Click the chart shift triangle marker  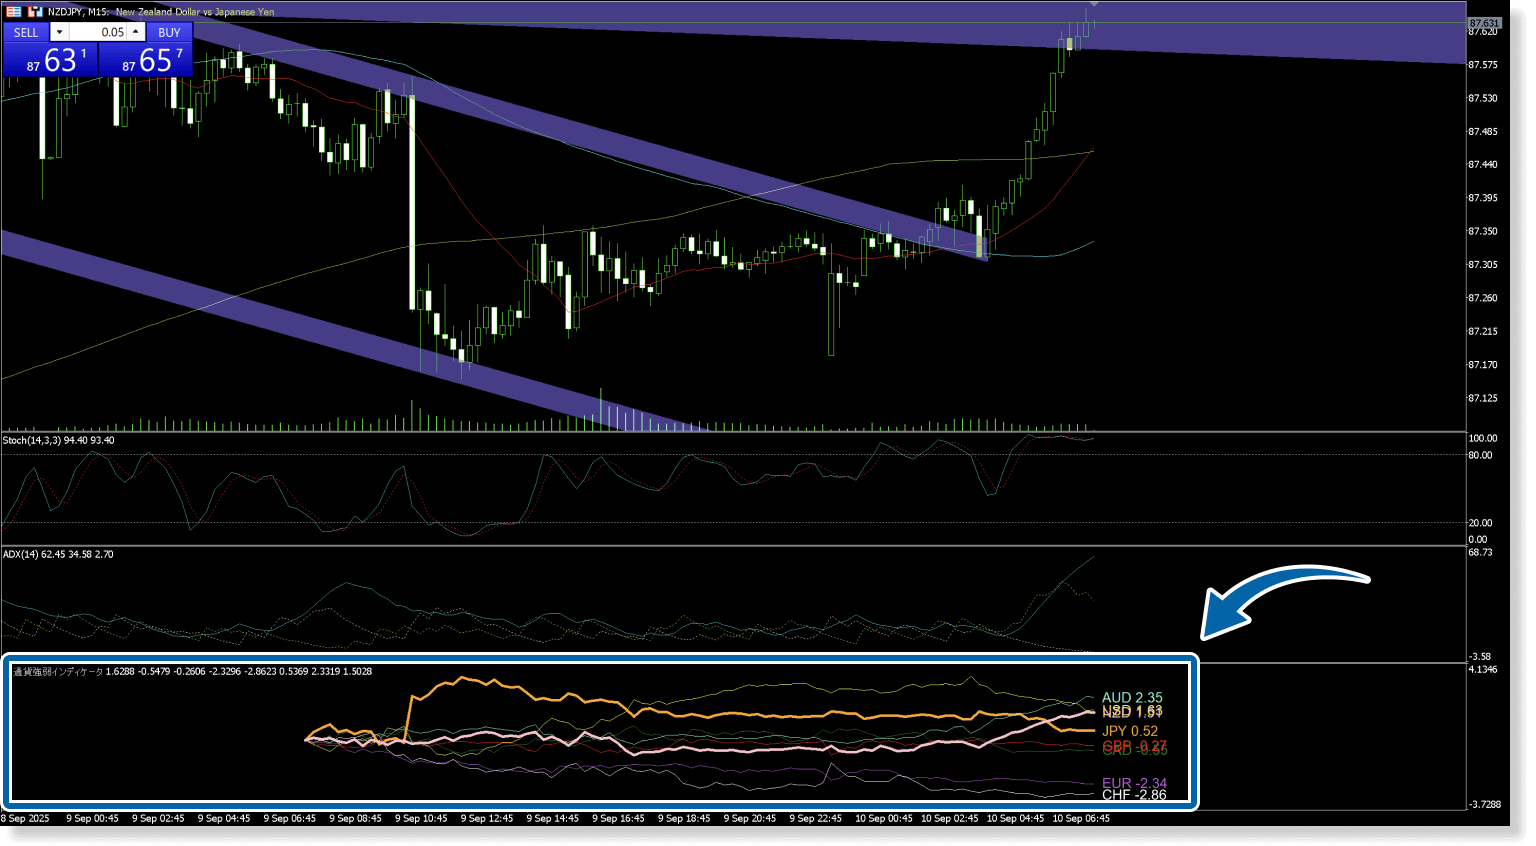(x=1094, y=5)
